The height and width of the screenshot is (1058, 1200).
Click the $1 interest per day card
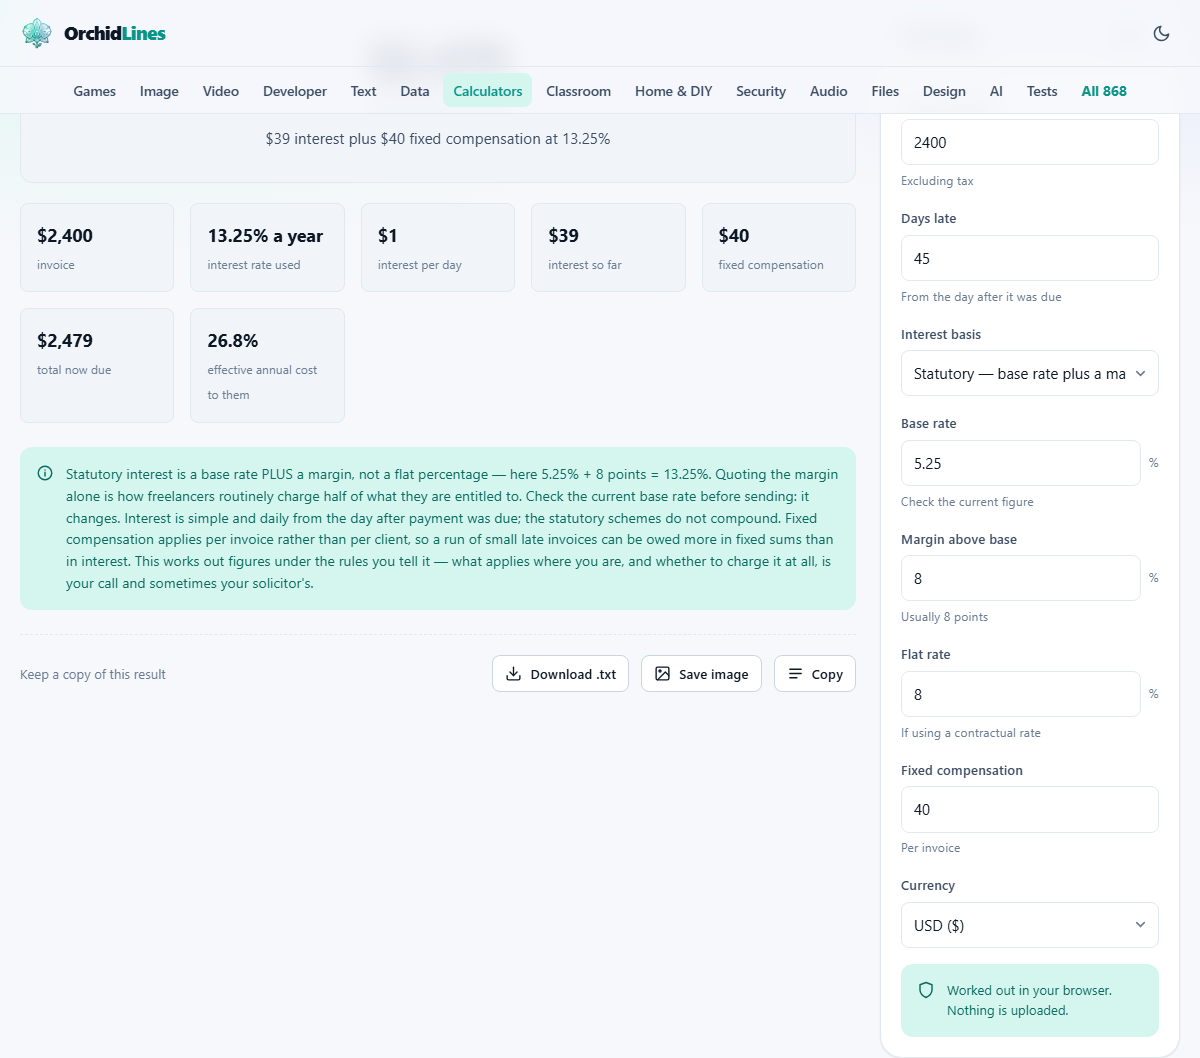[x=438, y=248]
